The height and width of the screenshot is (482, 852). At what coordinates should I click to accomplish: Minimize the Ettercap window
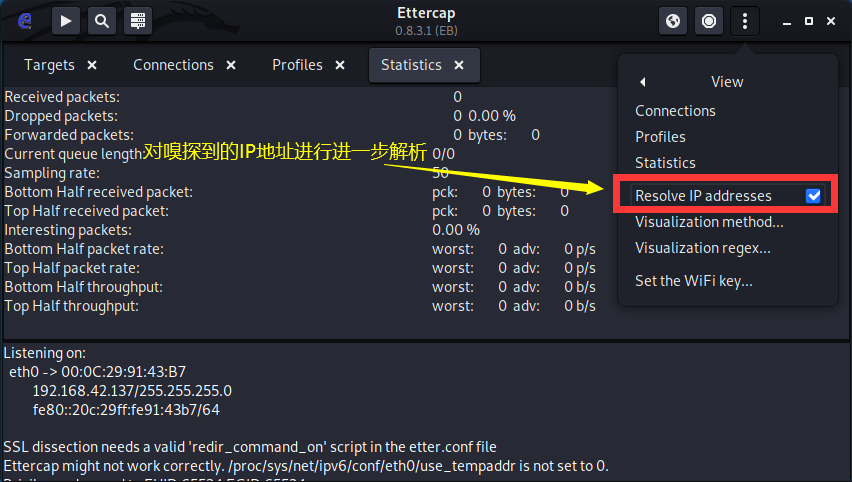[786, 22]
